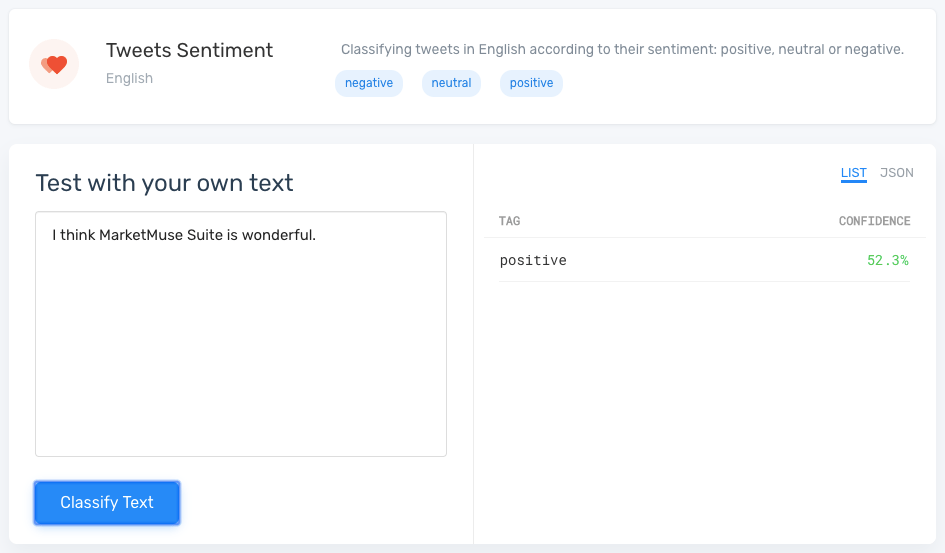Click the 'Test with your own text' heading
This screenshot has height=553, width=945.
click(164, 183)
